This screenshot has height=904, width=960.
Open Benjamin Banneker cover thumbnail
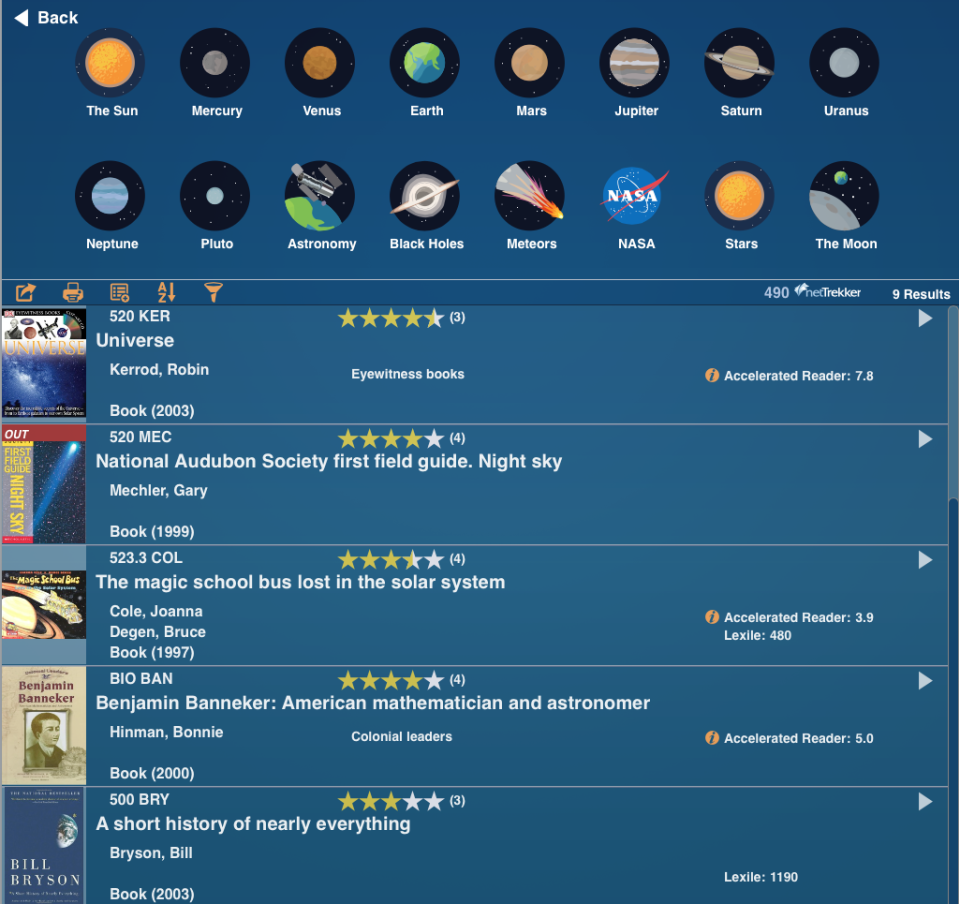pos(43,726)
